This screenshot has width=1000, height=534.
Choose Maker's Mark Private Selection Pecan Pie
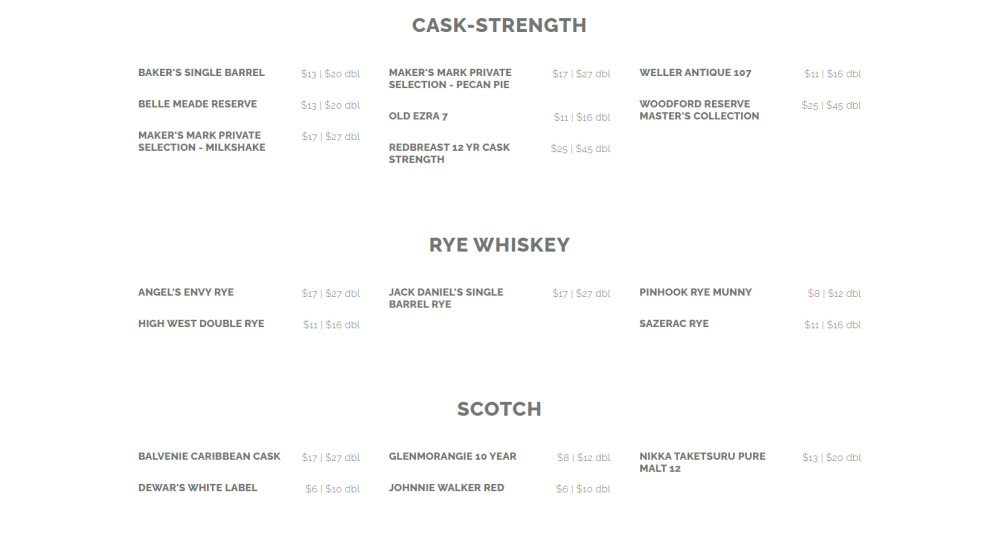pyautogui.click(x=449, y=79)
